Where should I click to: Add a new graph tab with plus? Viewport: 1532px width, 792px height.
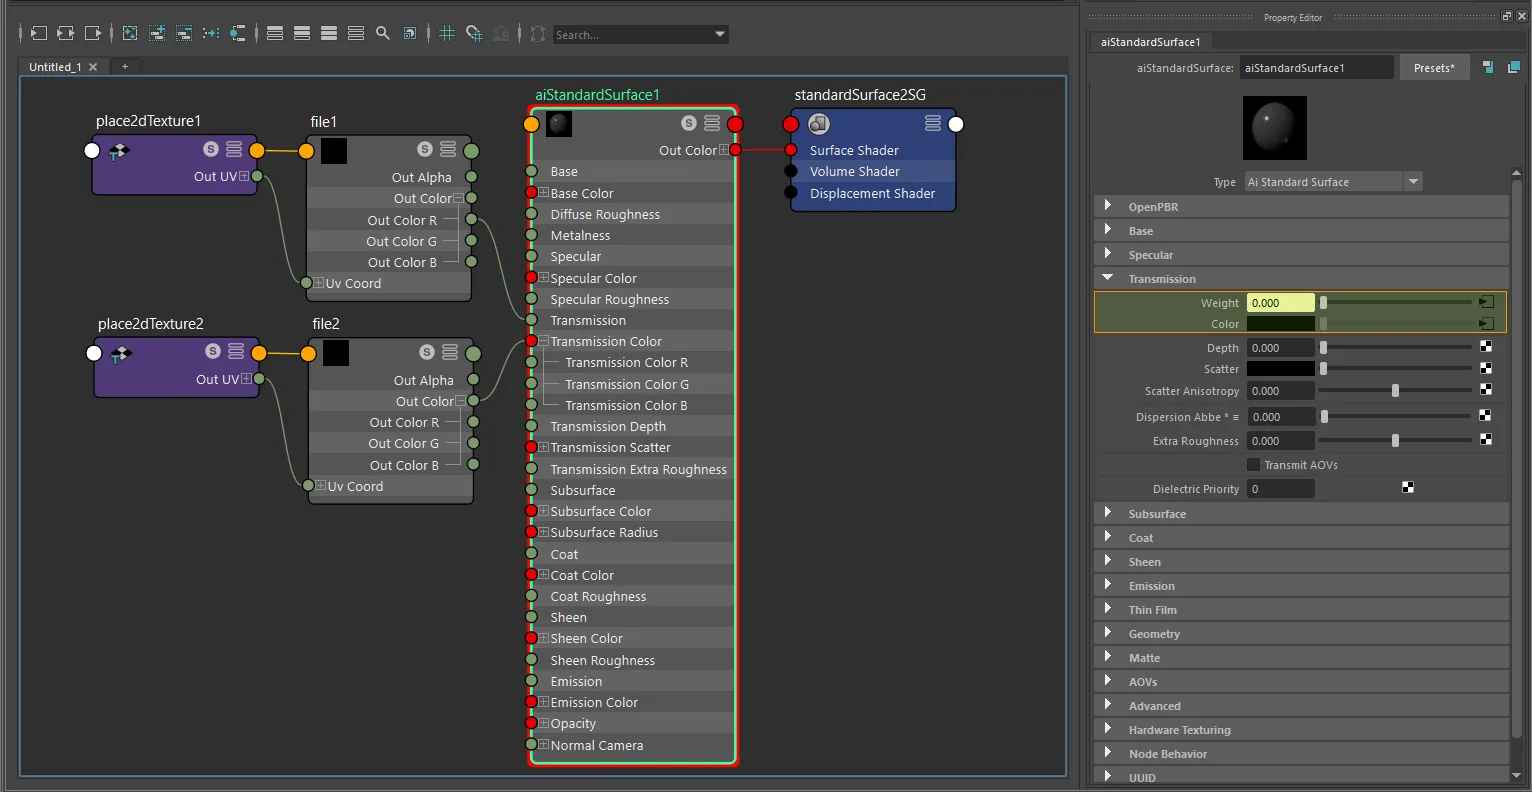pos(125,67)
